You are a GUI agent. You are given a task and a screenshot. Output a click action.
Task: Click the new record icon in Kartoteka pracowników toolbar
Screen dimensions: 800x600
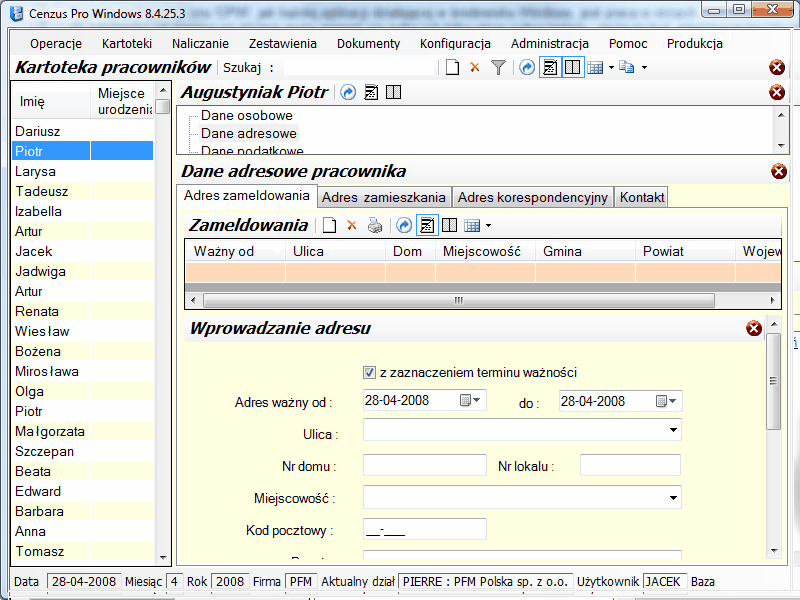452,68
